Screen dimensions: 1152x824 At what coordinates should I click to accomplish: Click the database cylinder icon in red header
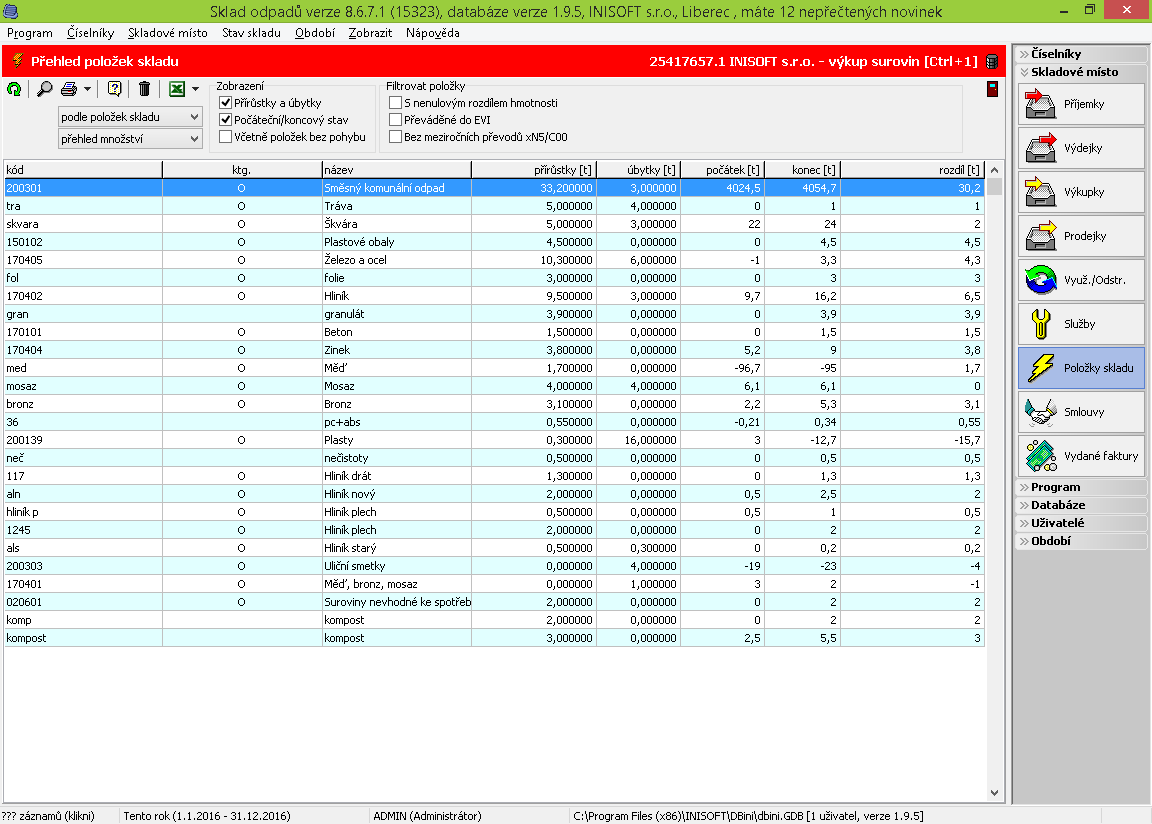coord(992,62)
